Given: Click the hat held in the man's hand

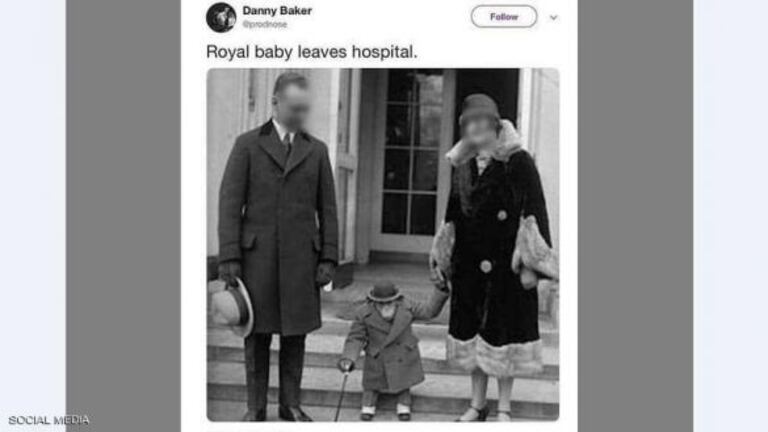Looking at the screenshot, I should tap(231, 307).
